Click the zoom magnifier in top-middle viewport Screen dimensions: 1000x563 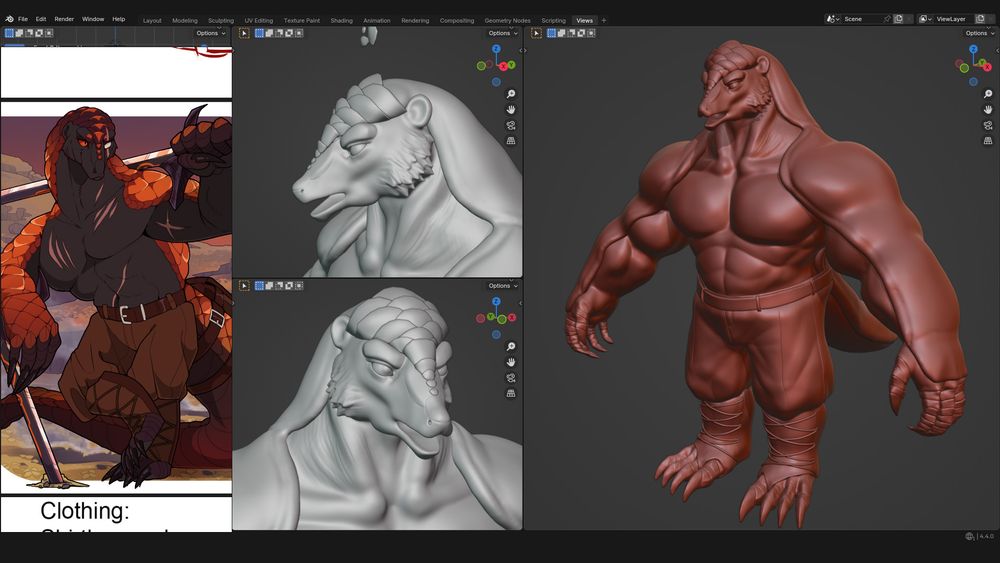pyautogui.click(x=511, y=94)
